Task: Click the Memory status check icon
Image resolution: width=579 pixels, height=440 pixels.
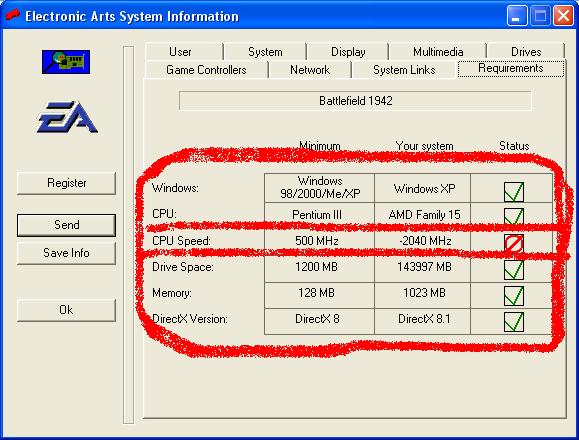Action: (x=514, y=296)
